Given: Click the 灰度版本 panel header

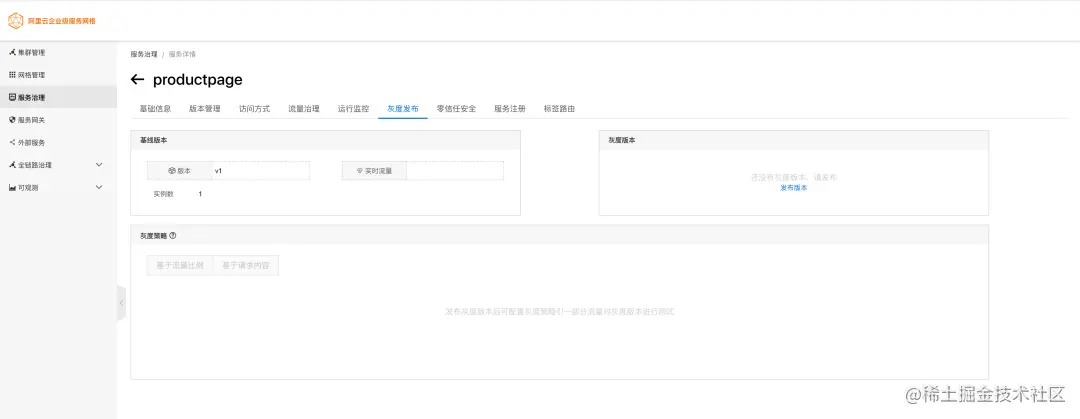Looking at the screenshot, I should (793, 140).
